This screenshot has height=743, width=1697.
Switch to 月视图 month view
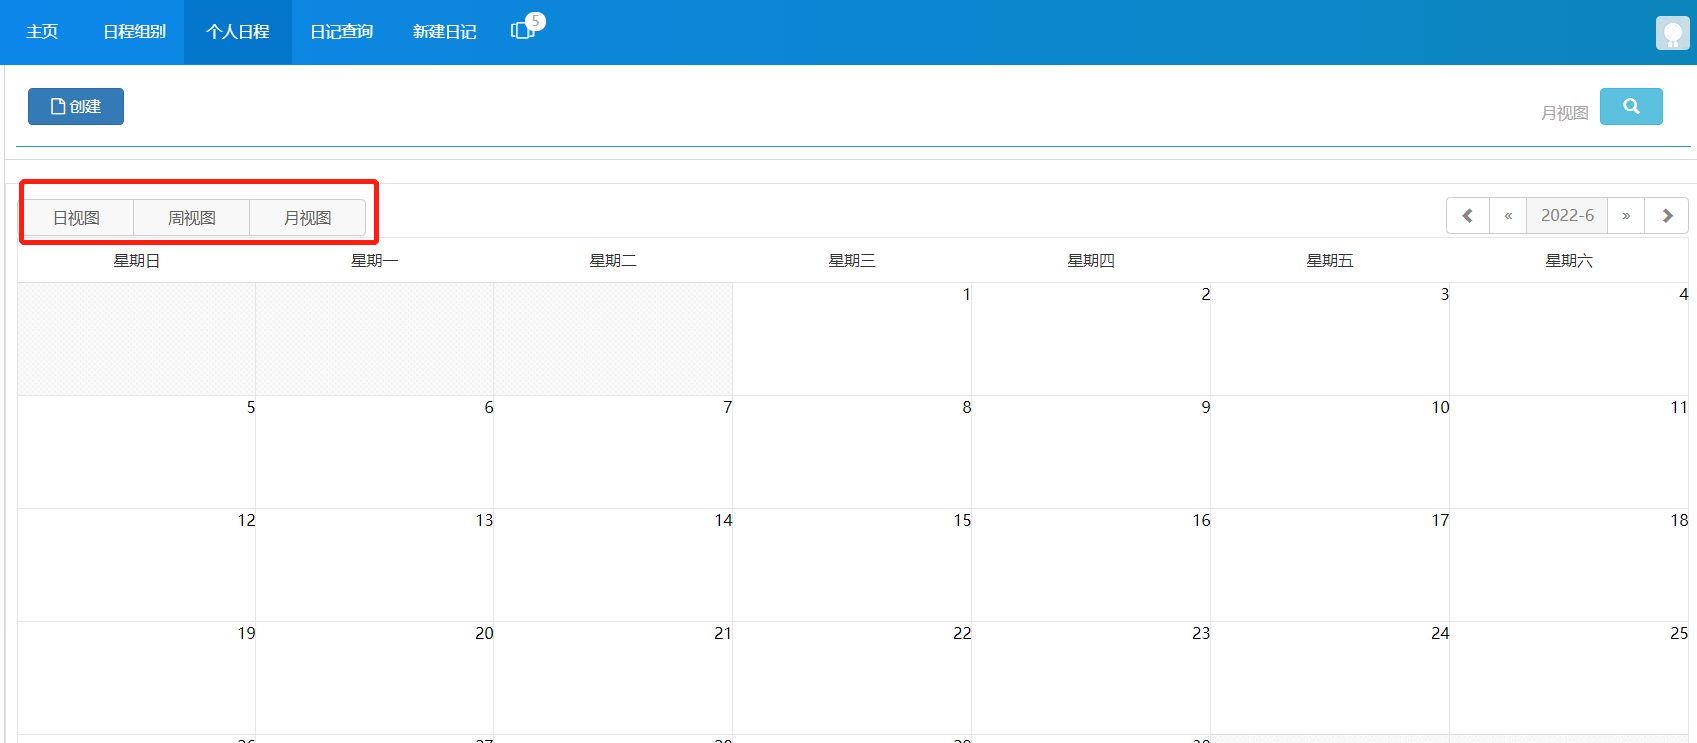307,218
